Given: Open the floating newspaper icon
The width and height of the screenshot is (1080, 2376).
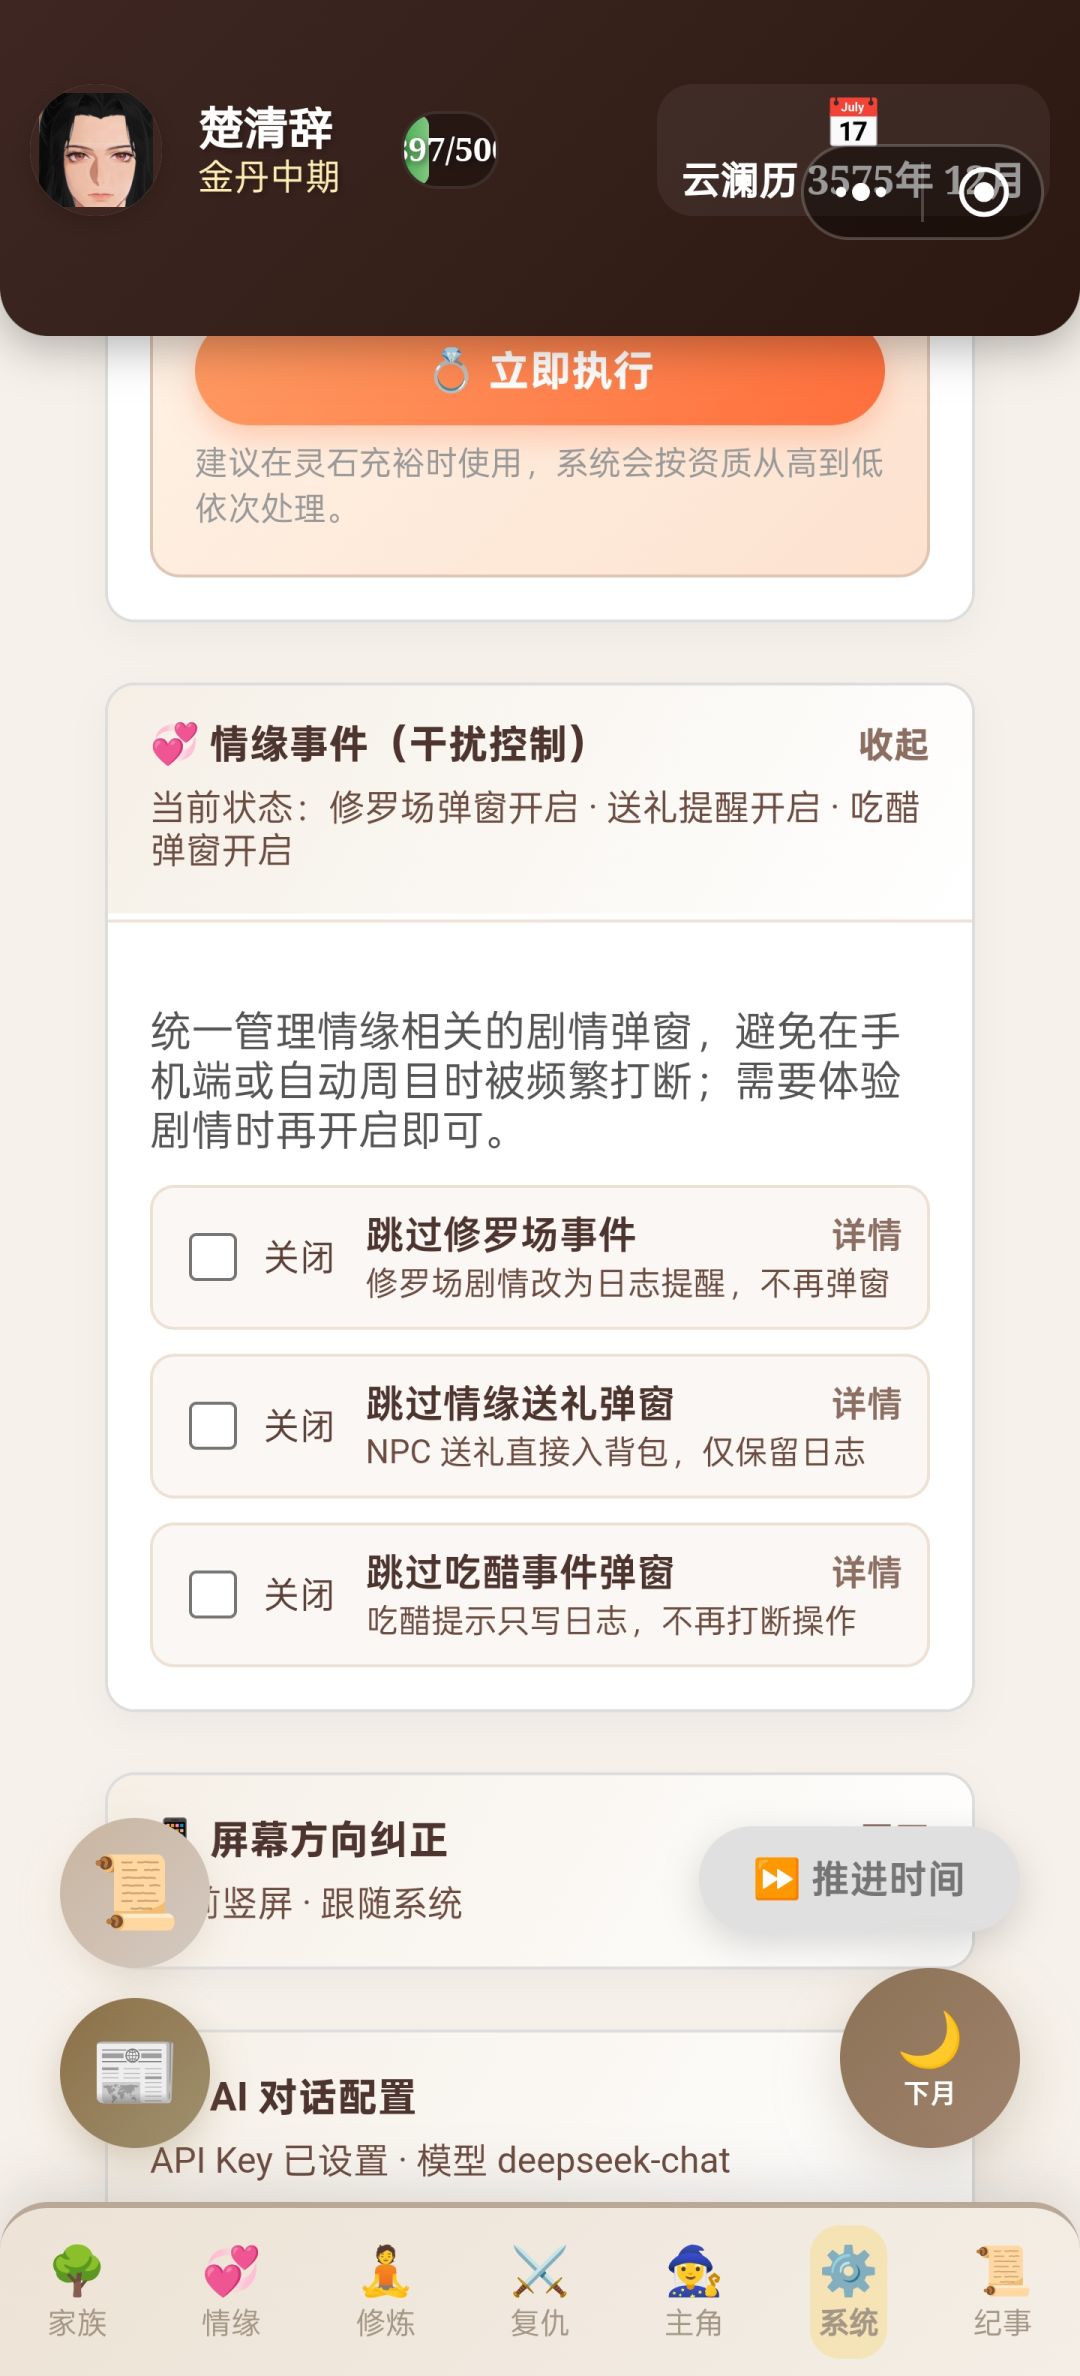Looking at the screenshot, I should 135,2072.
